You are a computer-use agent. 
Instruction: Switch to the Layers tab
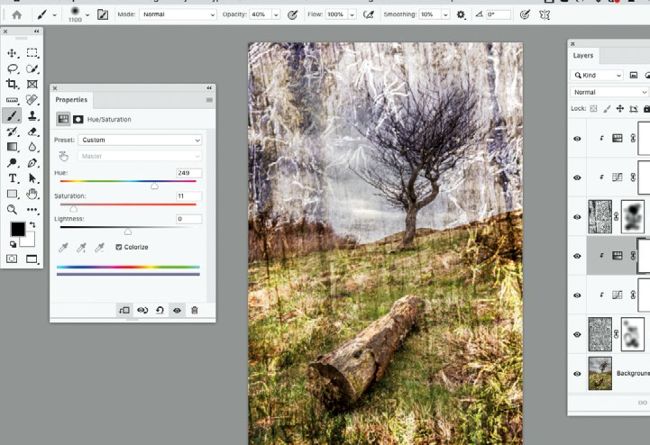(584, 57)
